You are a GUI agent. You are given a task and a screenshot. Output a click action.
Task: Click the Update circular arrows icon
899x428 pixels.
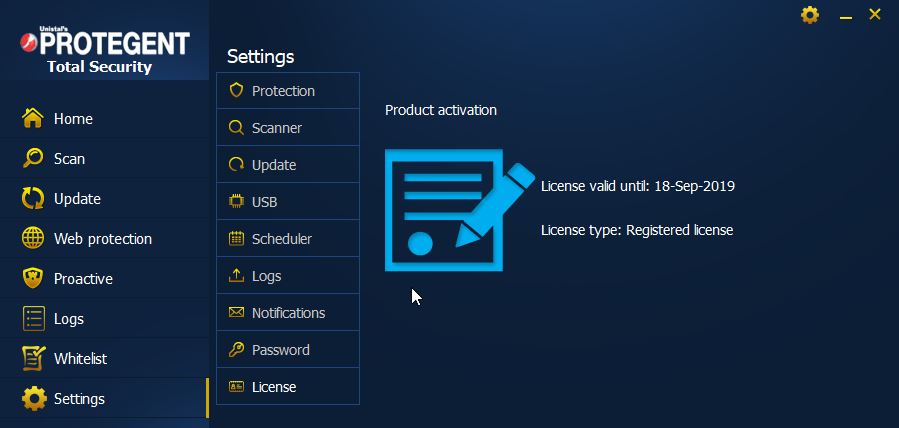34,199
